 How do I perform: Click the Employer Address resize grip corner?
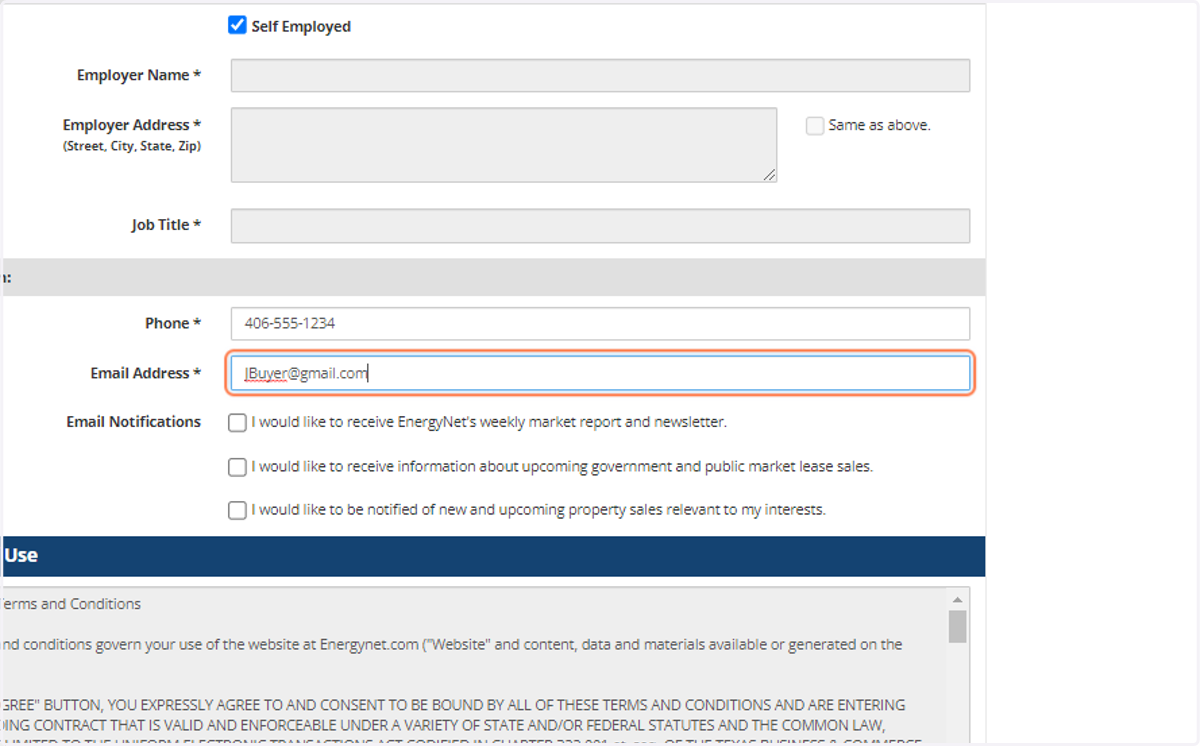769,175
